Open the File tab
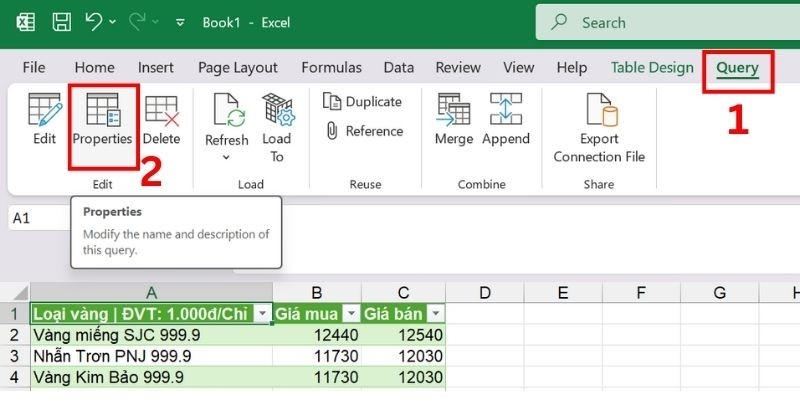 coord(34,68)
